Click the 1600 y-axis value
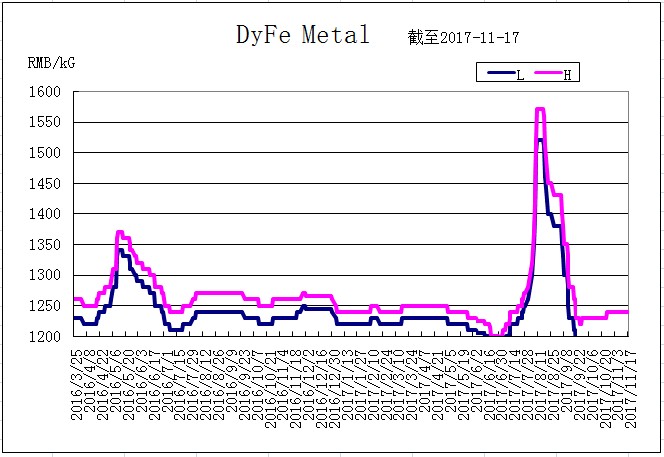The height and width of the screenshot is (457, 664). point(45,92)
